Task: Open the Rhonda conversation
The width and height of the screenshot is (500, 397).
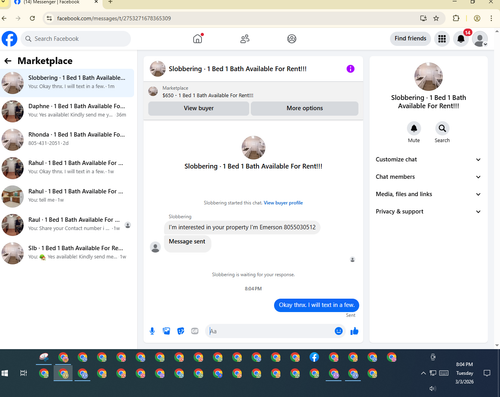Action: click(x=67, y=139)
